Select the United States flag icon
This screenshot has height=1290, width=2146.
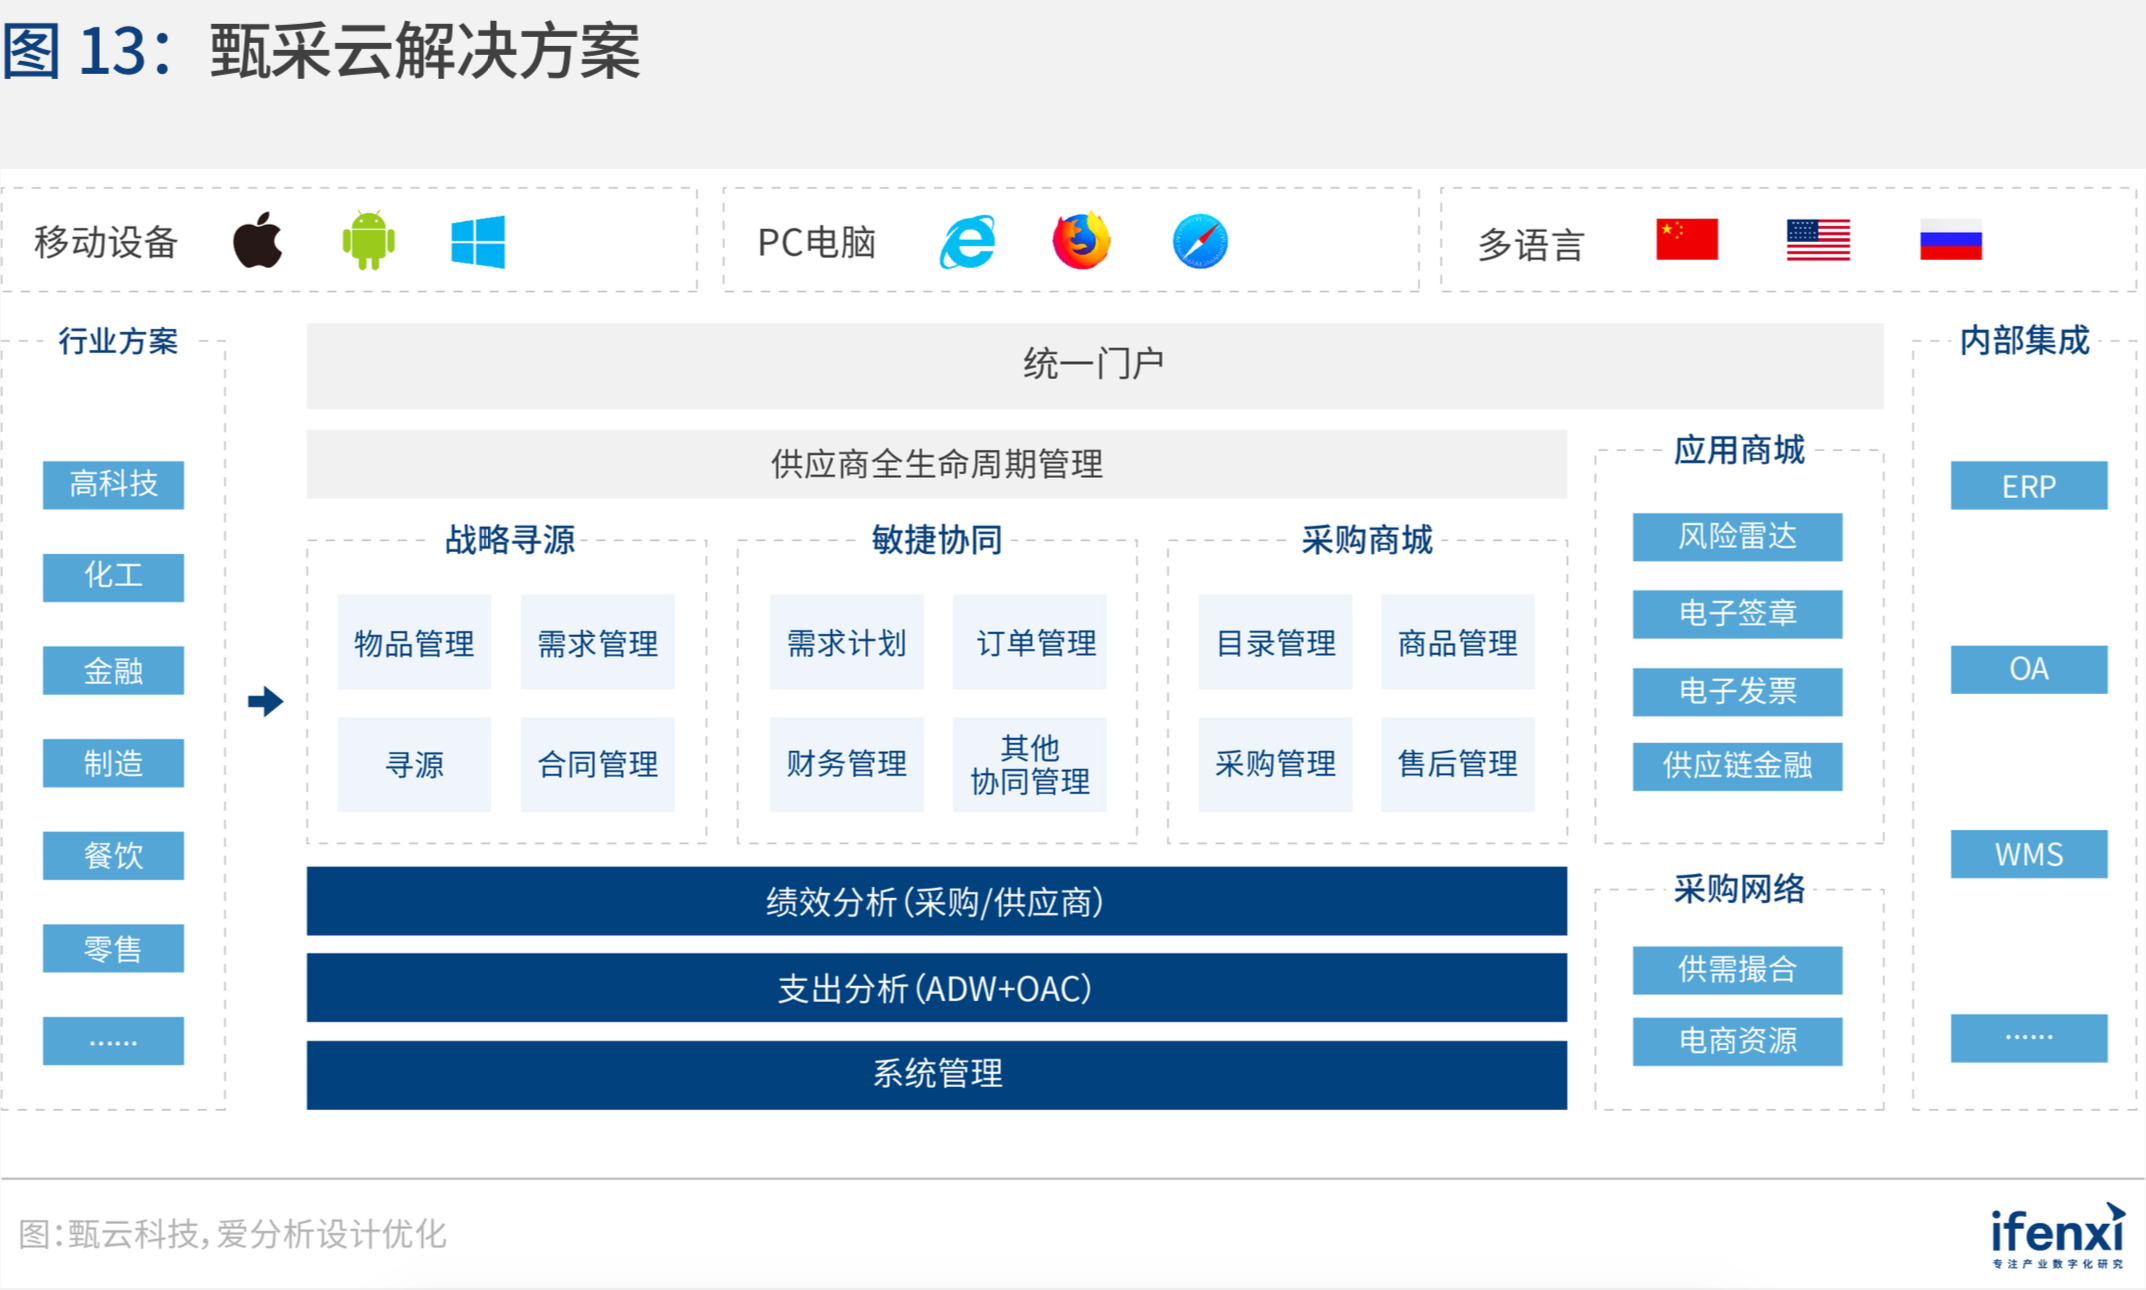tap(1818, 239)
